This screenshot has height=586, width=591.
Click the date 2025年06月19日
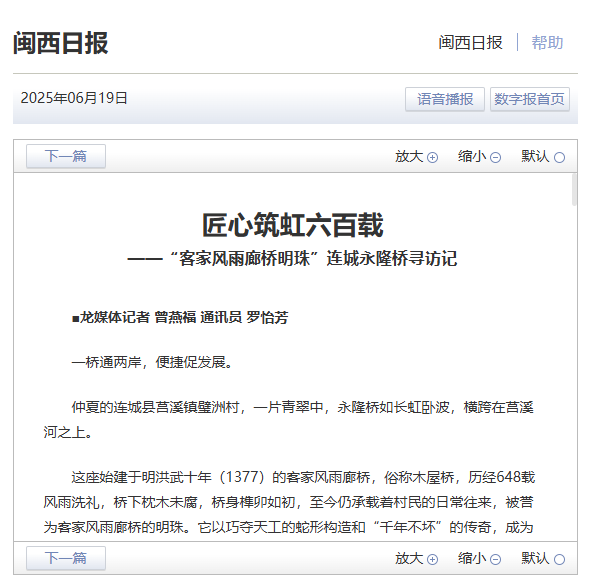[x=74, y=98]
